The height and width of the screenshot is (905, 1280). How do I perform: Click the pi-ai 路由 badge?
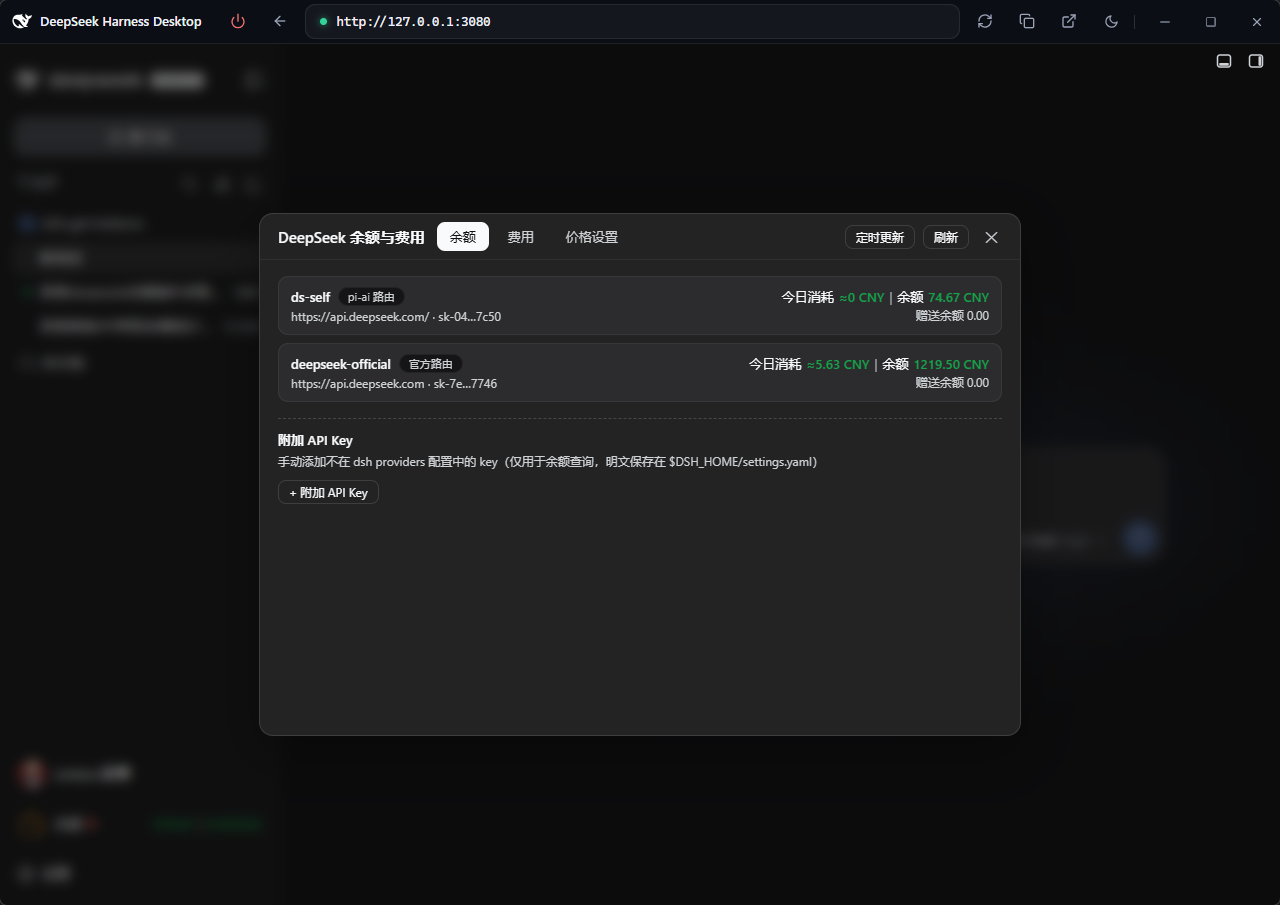[371, 297]
